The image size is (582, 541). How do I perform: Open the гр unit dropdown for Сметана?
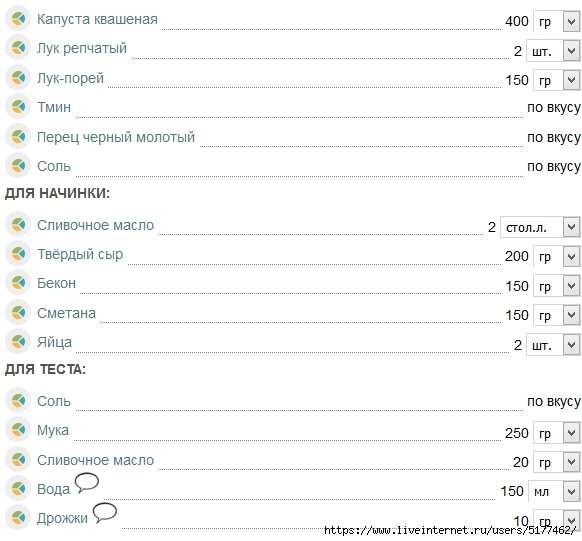tap(557, 315)
